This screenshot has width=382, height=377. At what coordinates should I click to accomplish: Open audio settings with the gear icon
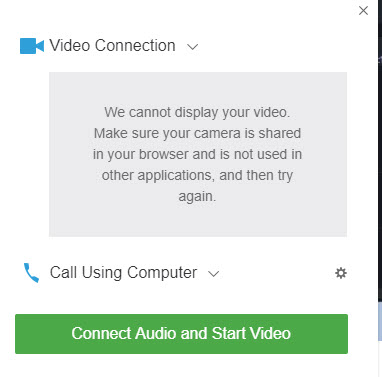tap(341, 273)
